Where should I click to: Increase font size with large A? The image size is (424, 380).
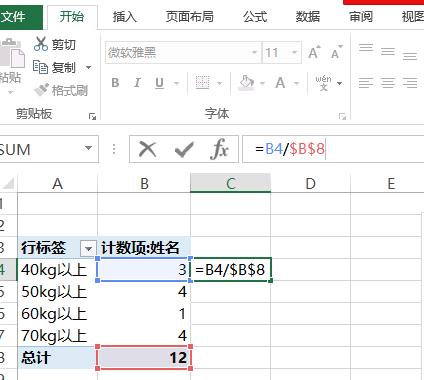pos(314,52)
